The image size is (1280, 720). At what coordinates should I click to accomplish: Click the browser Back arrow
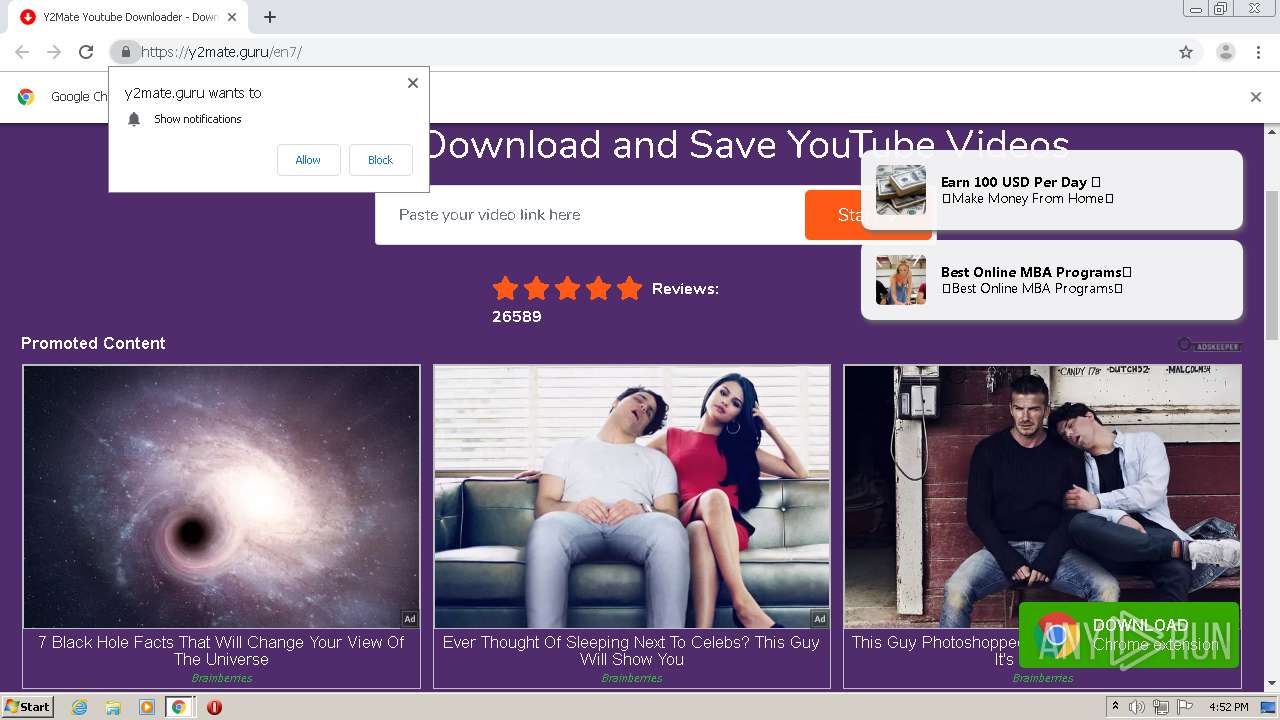pos(22,52)
